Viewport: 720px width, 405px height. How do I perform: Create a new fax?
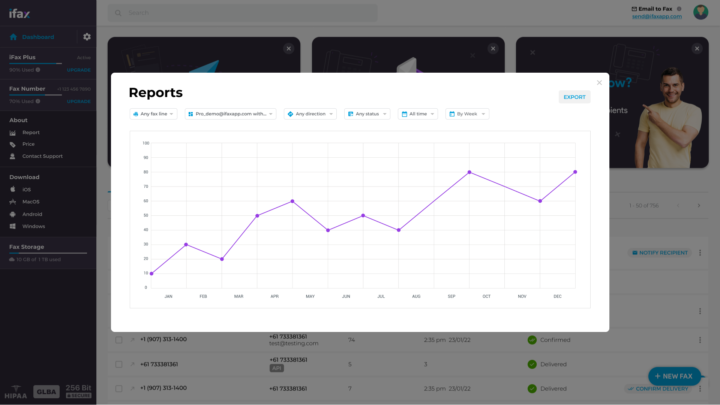[x=674, y=376]
